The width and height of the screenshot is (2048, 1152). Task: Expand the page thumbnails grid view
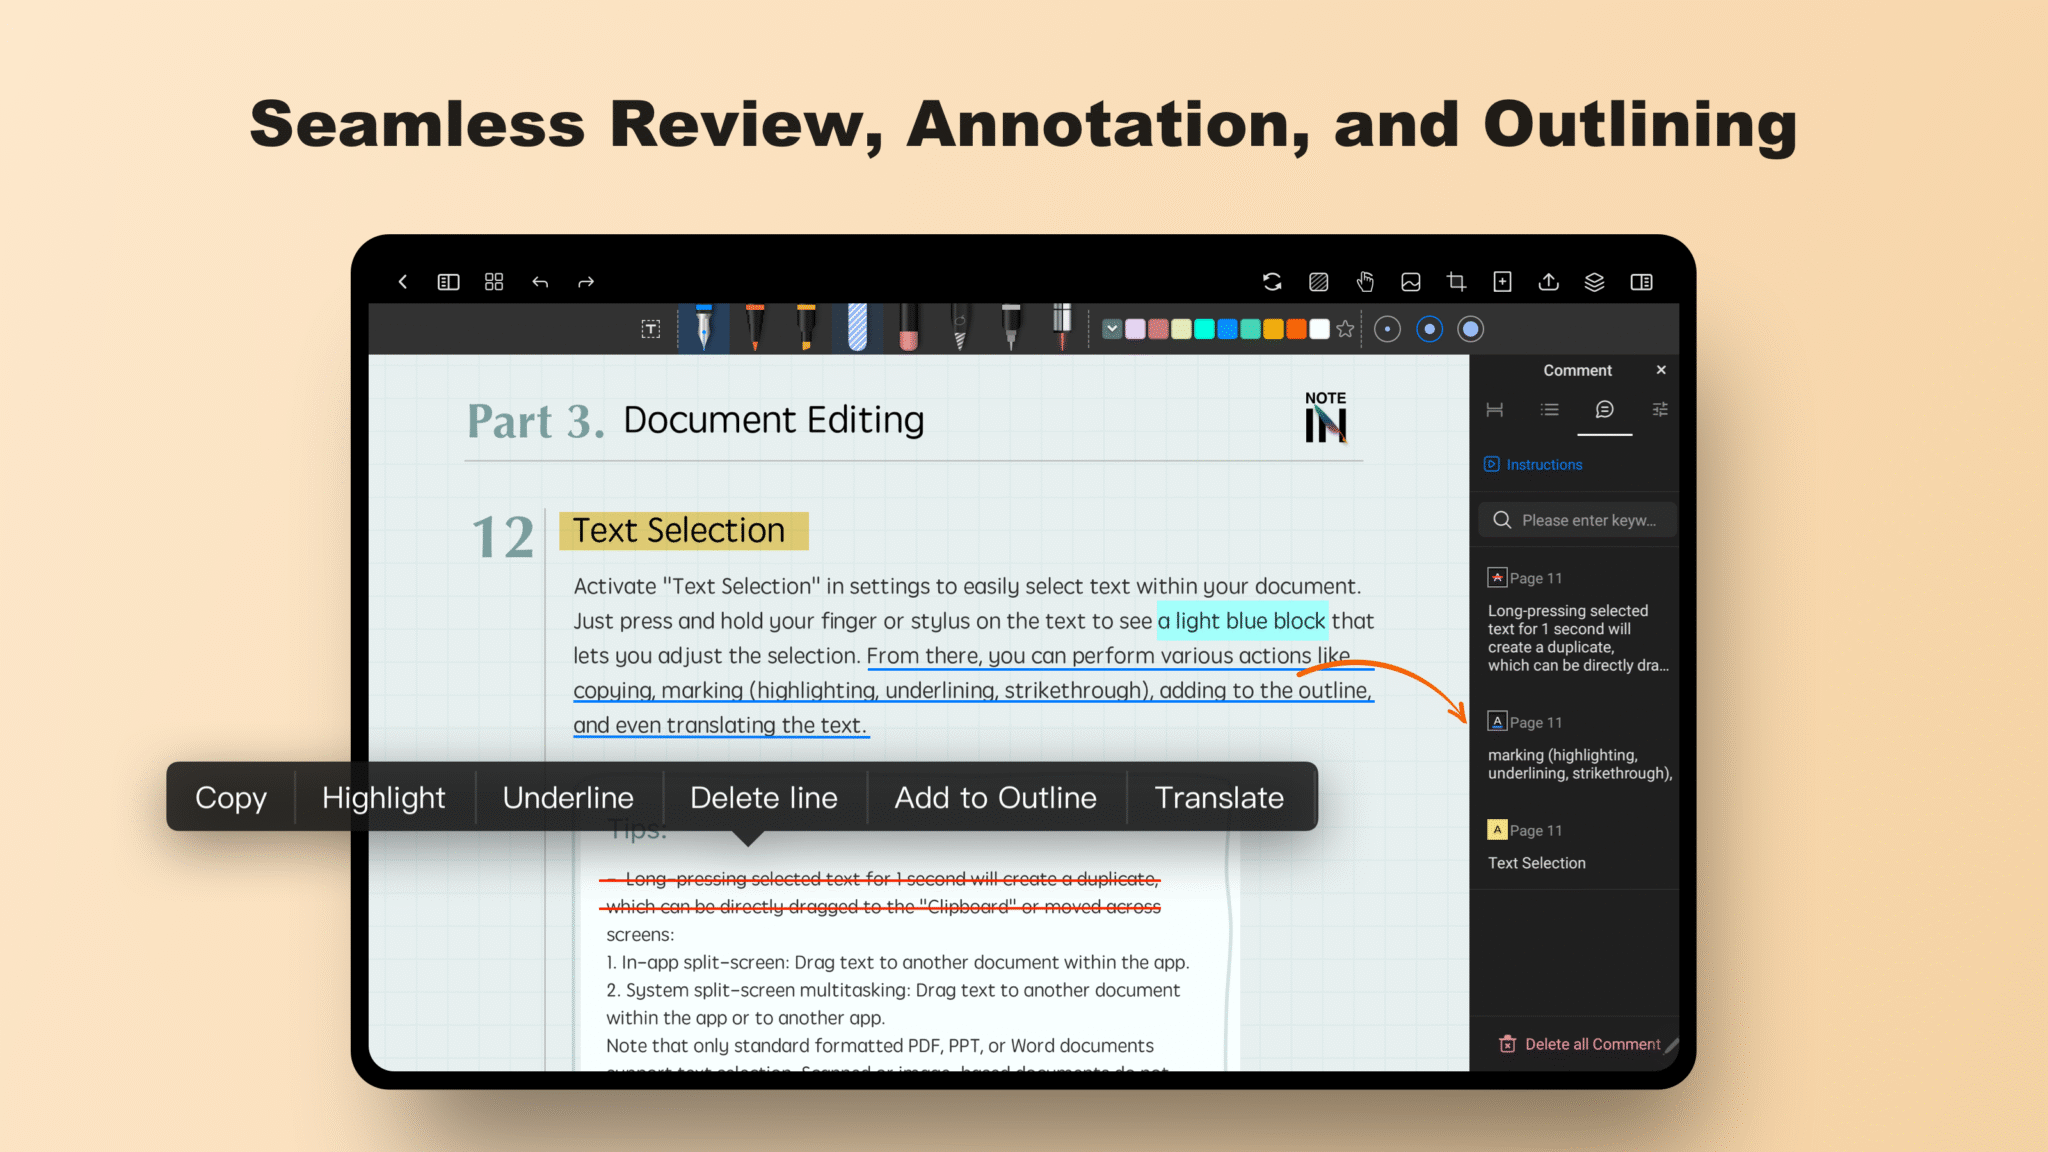(x=493, y=281)
